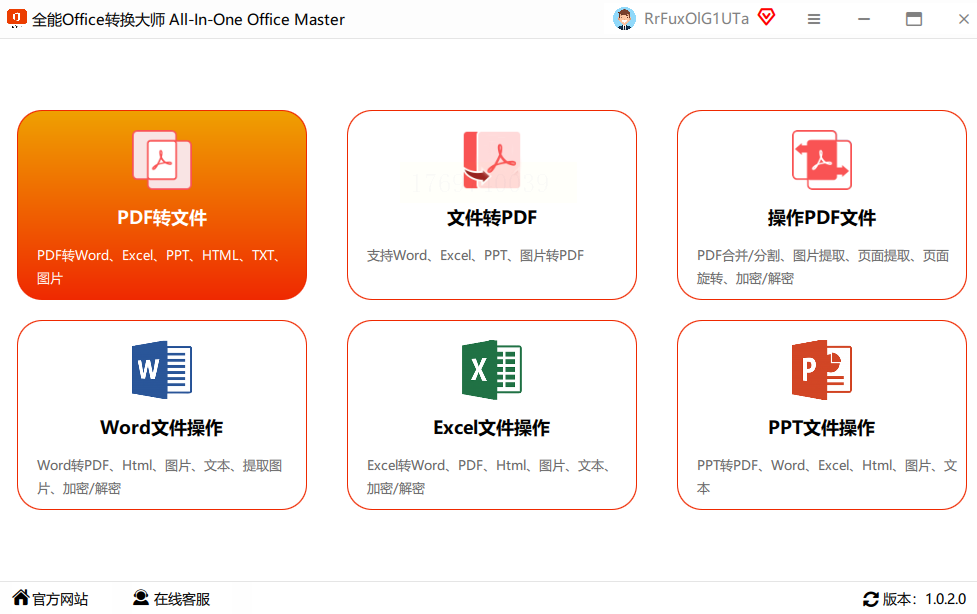Maximize the application window
The width and height of the screenshot is (977, 614).
[x=913, y=19]
